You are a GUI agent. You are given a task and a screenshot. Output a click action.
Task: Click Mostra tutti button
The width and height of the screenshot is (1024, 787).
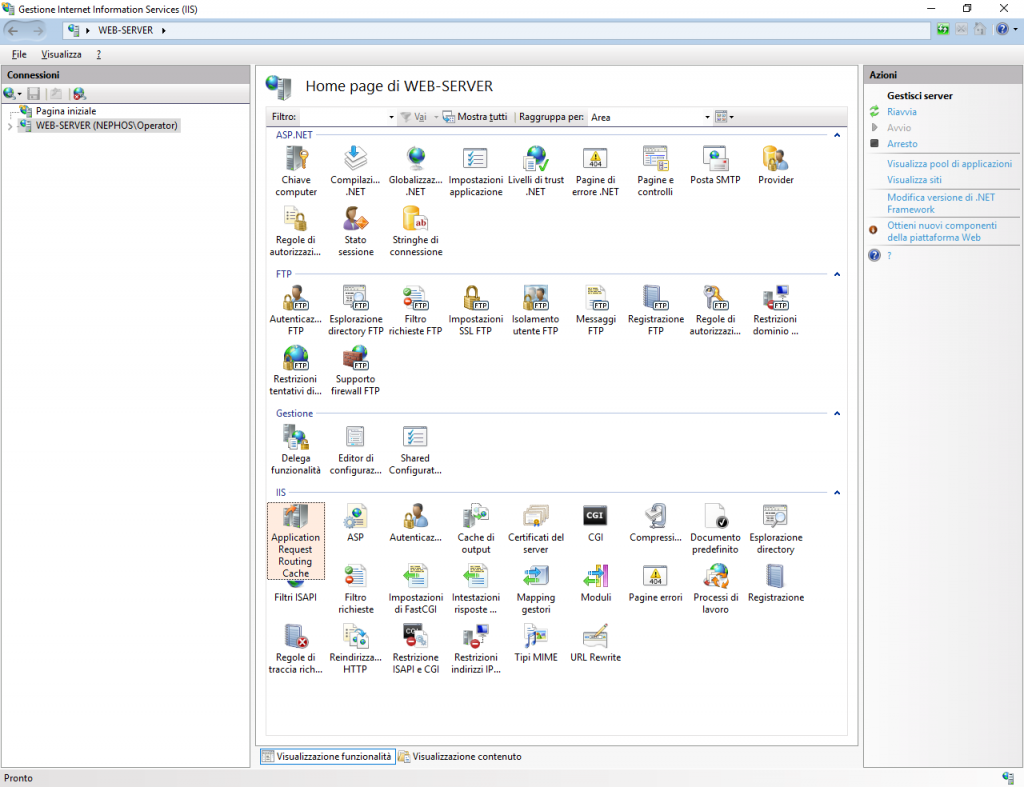pyautogui.click(x=475, y=117)
